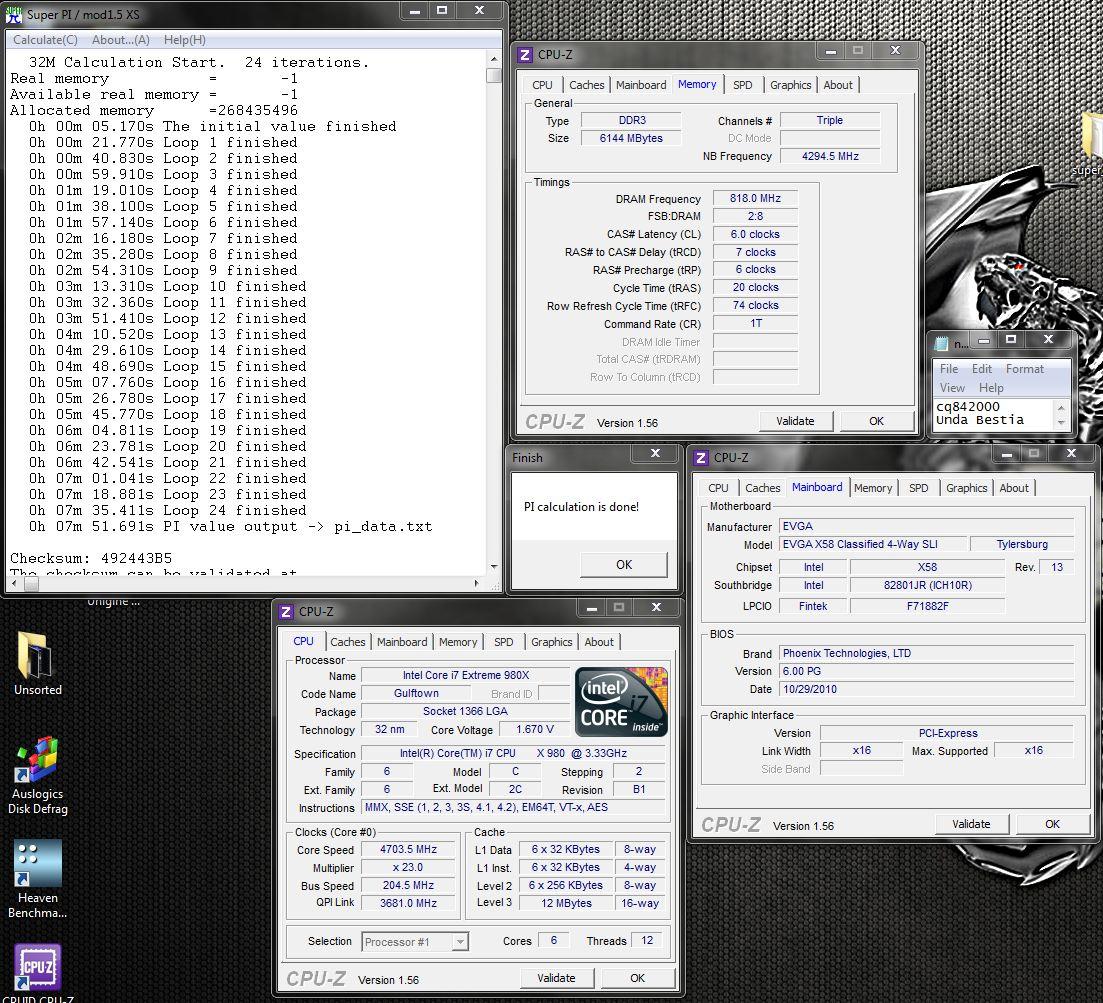Click Super PI horizontal scrollbar right arrow

click(x=477, y=584)
